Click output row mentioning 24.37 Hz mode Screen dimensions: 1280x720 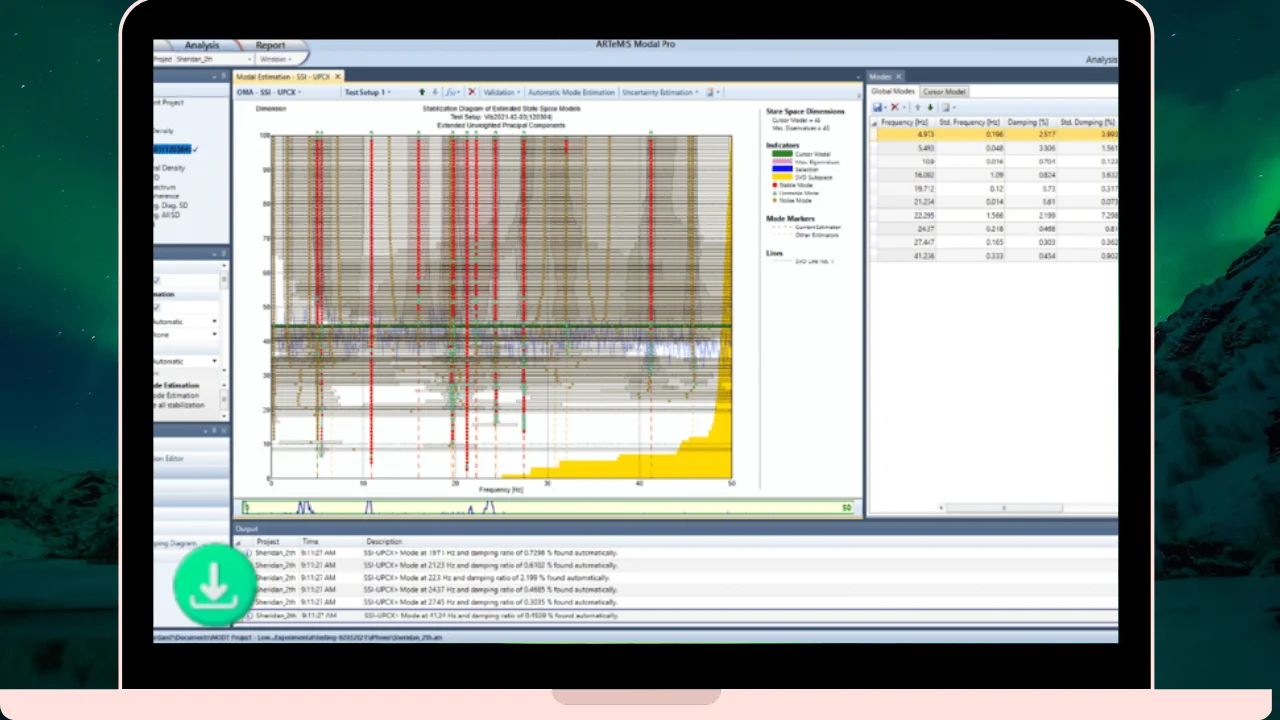[x=674, y=590]
